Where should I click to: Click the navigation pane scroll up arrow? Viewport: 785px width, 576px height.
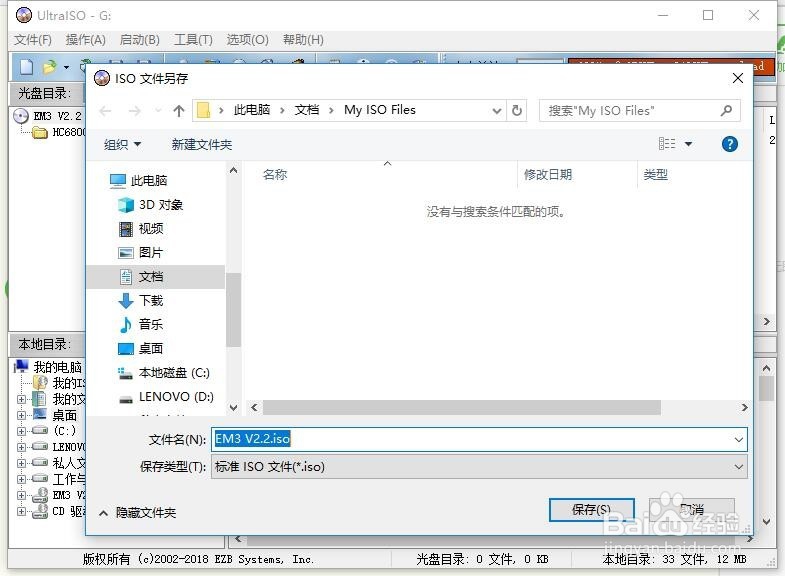point(233,170)
